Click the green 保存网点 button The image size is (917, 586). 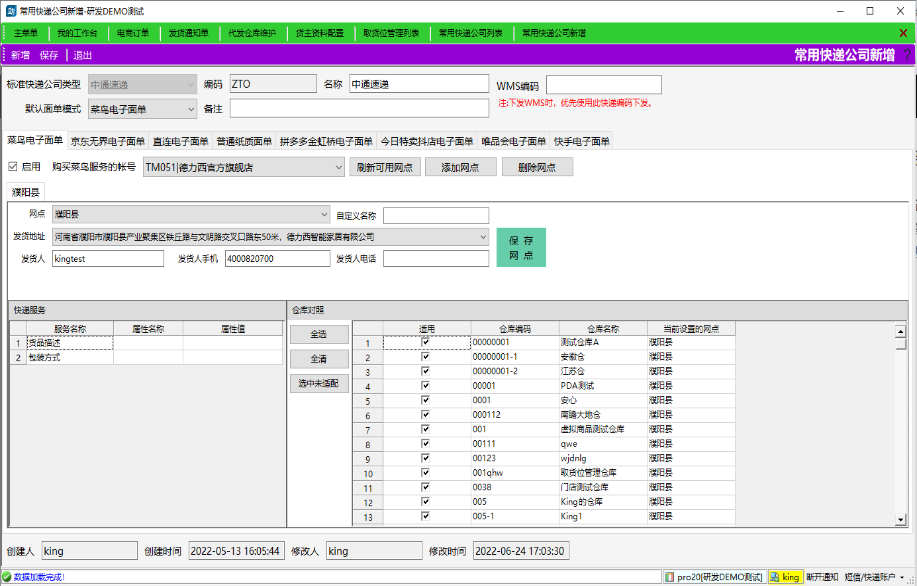520,247
